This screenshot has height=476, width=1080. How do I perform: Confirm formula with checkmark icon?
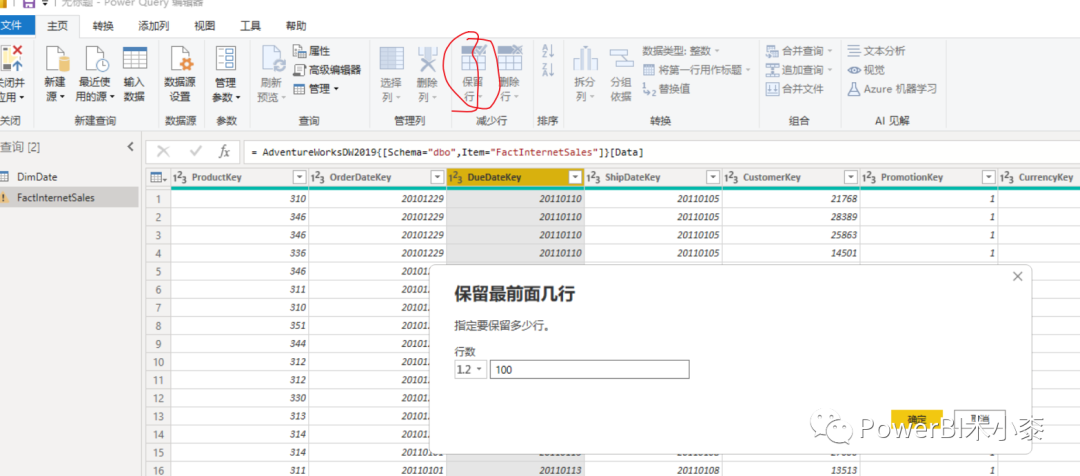(x=196, y=152)
